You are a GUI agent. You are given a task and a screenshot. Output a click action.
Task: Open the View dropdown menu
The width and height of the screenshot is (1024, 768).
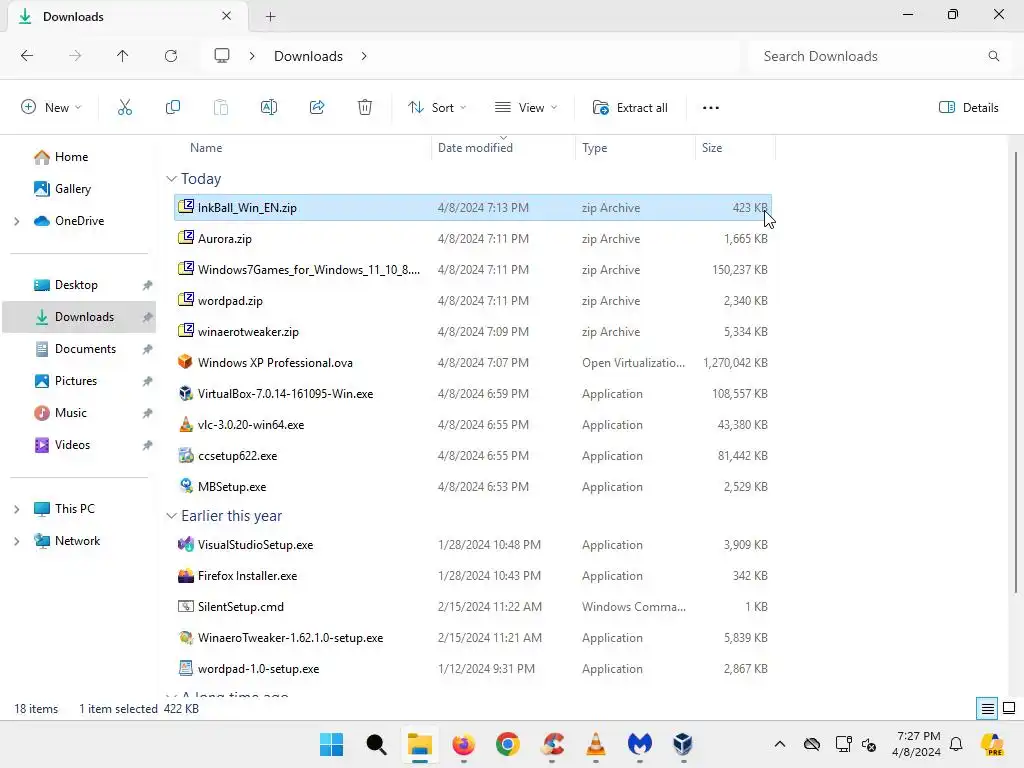[x=526, y=108]
